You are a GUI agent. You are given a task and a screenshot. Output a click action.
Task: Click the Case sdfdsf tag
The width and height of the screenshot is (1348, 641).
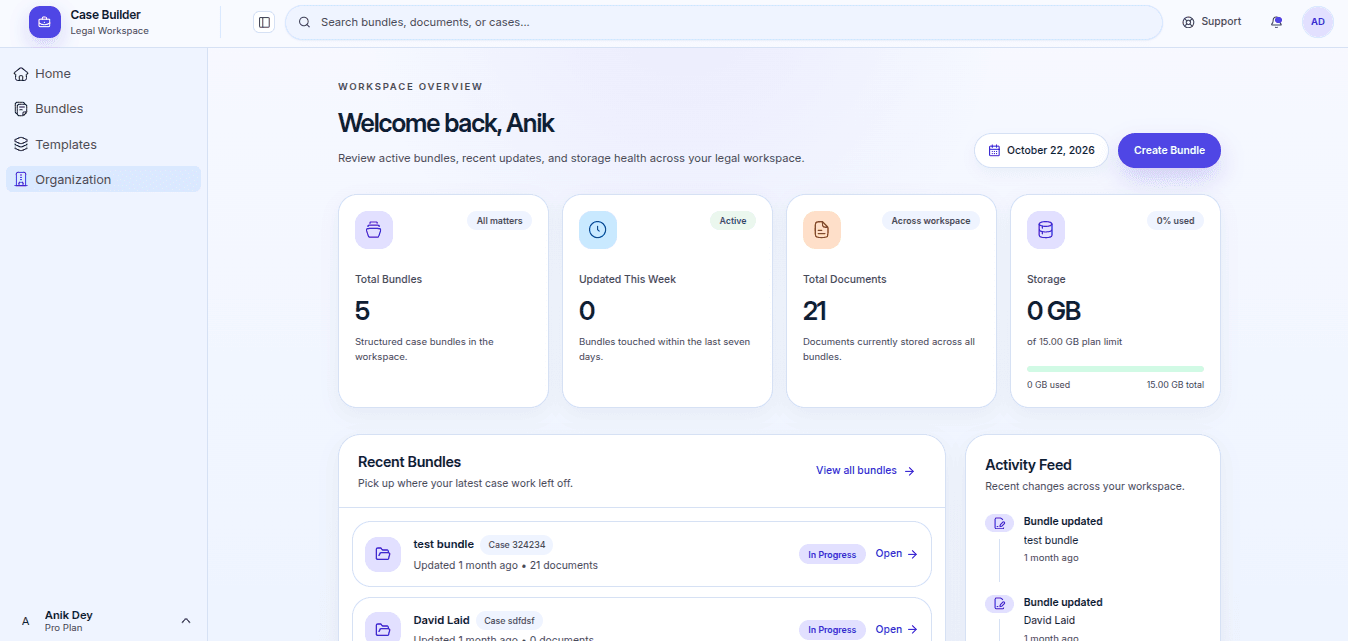[509, 621]
